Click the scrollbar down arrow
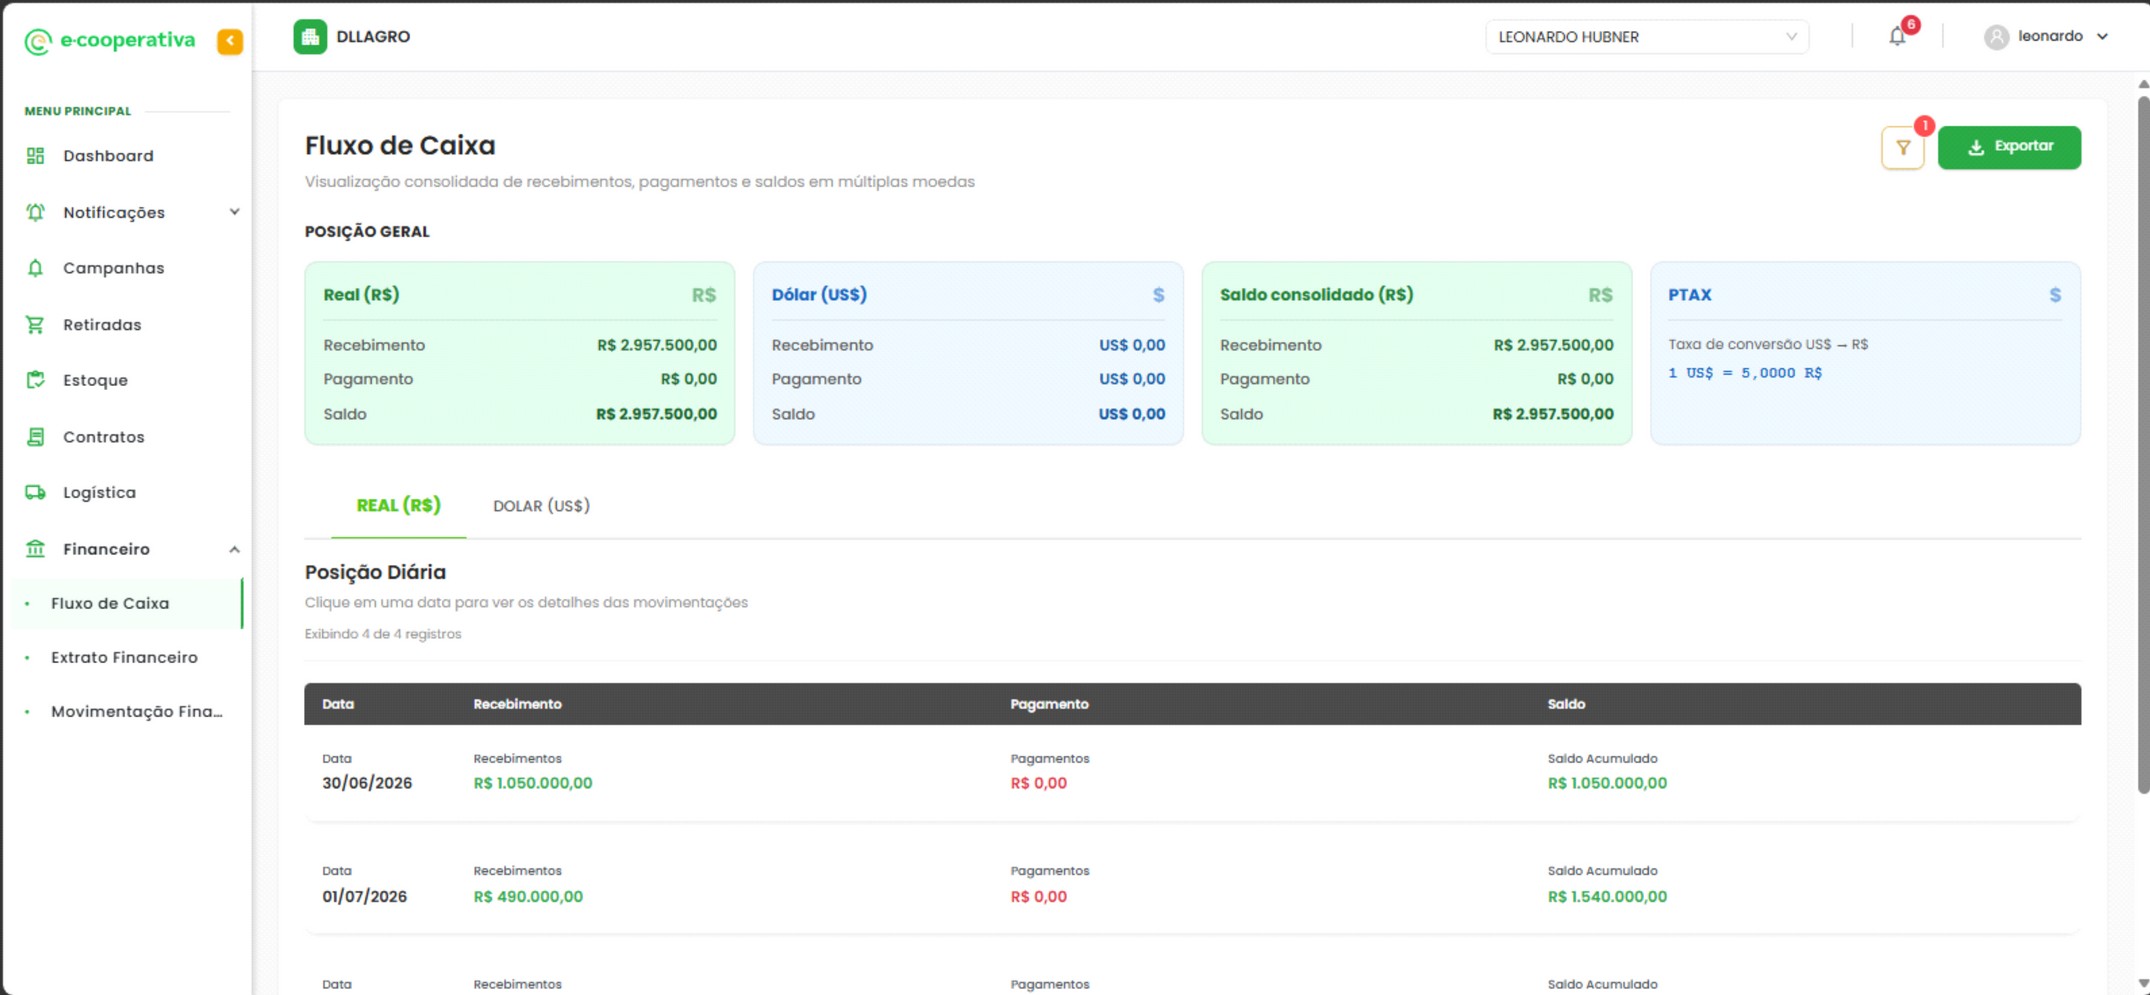This screenshot has height=995, width=2150. click(2143, 984)
